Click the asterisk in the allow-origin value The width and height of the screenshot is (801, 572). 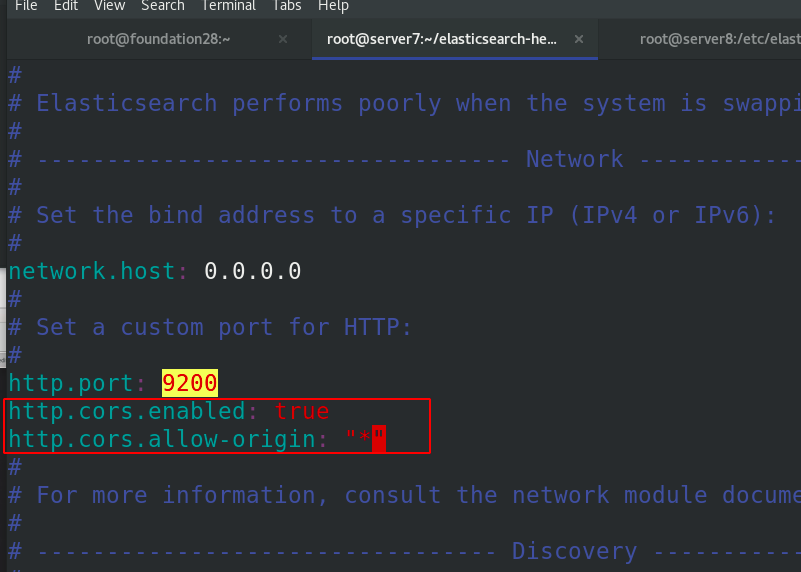pos(364,438)
